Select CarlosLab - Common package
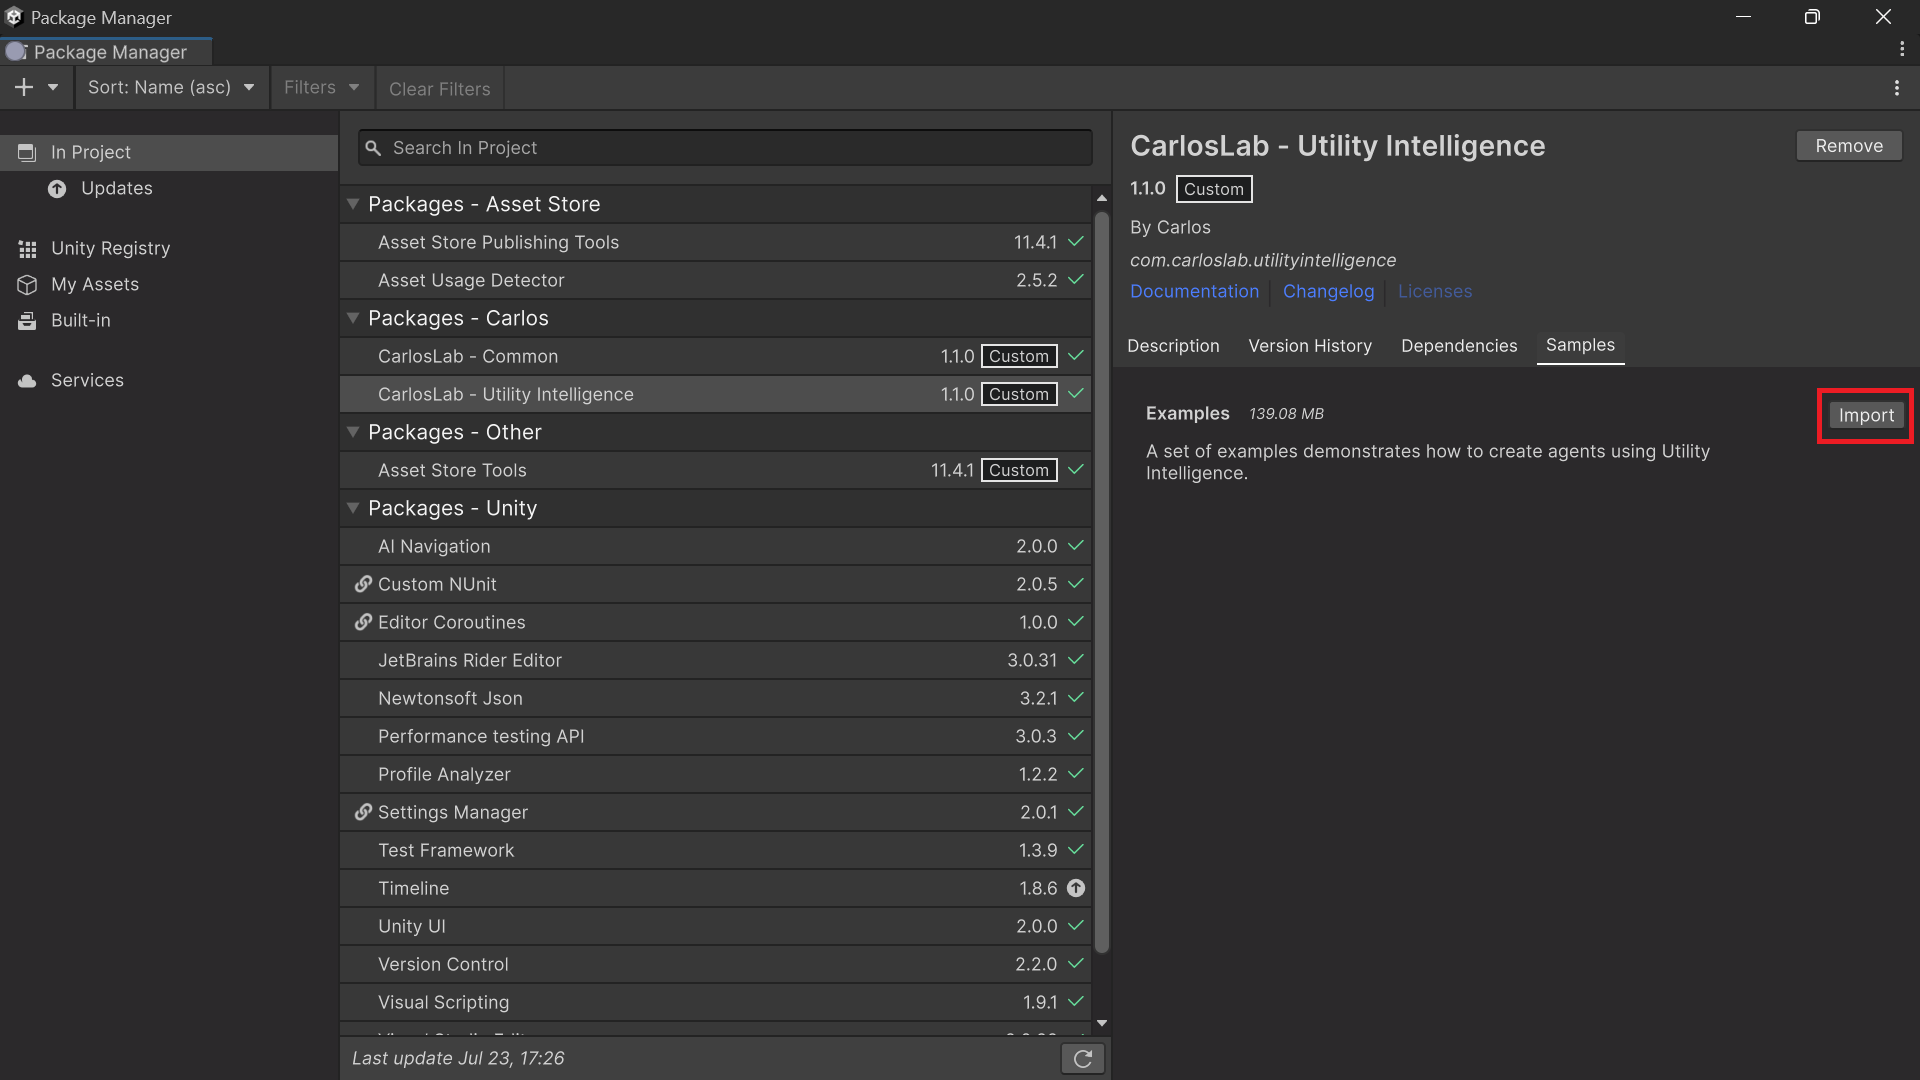This screenshot has height=1080, width=1920. [x=716, y=356]
